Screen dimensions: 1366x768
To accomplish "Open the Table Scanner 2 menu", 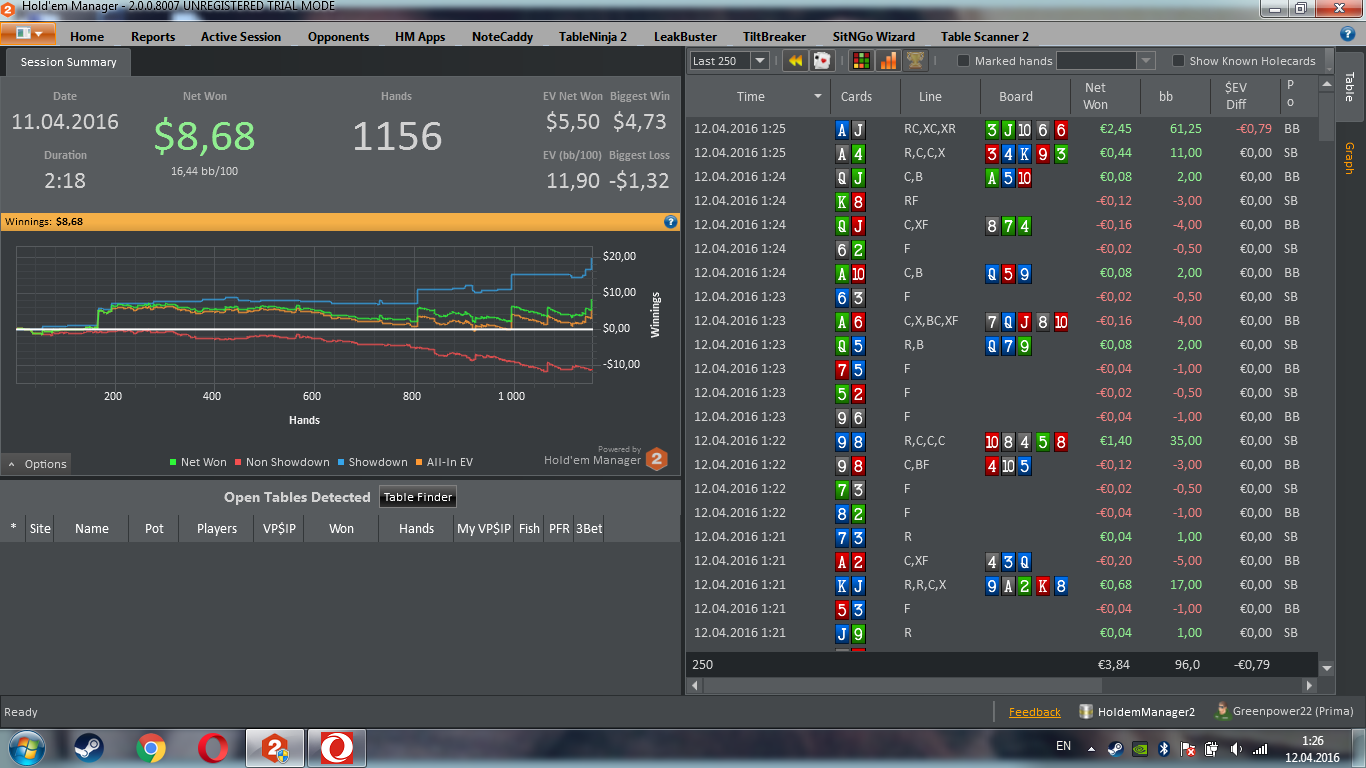I will pyautogui.click(x=984, y=36).
